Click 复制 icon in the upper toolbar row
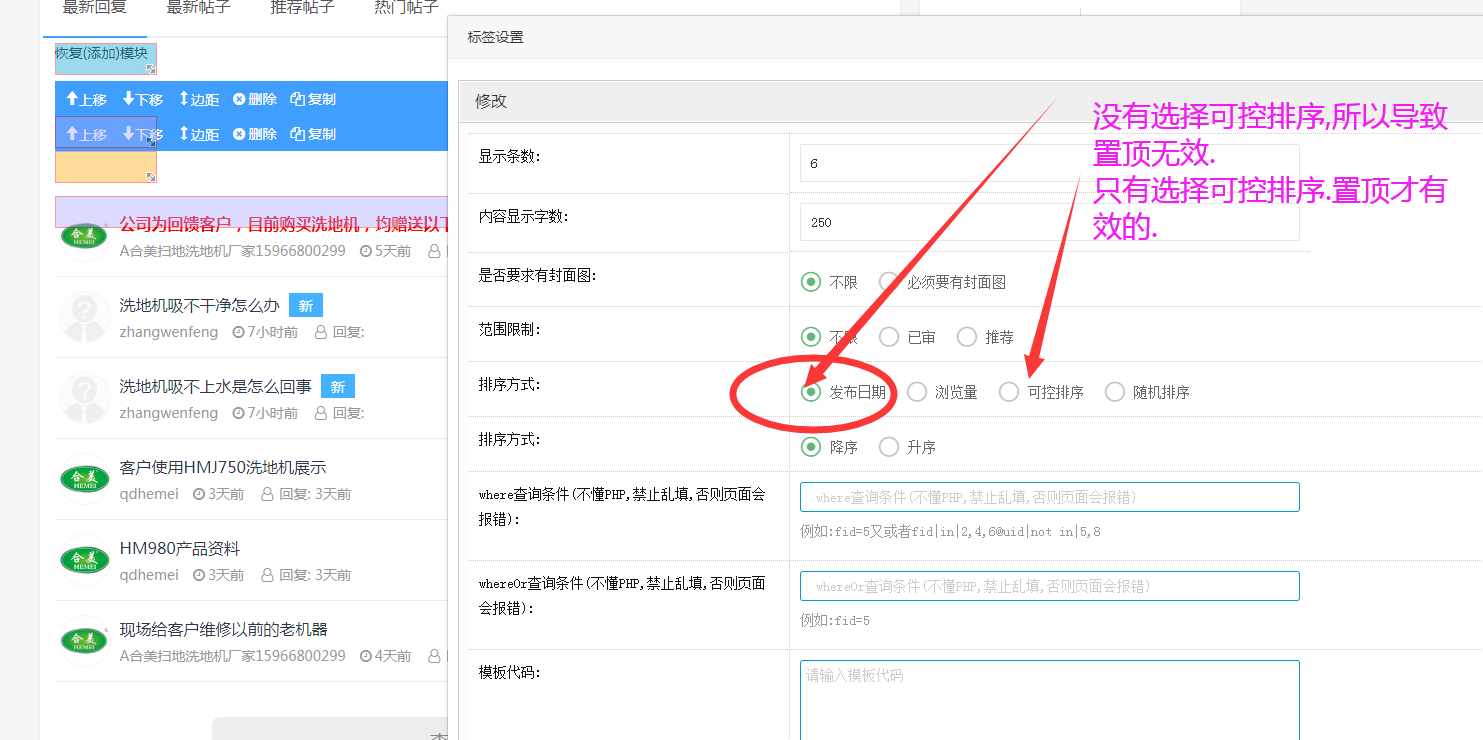Screen dimensions: 1483x740 297,99
